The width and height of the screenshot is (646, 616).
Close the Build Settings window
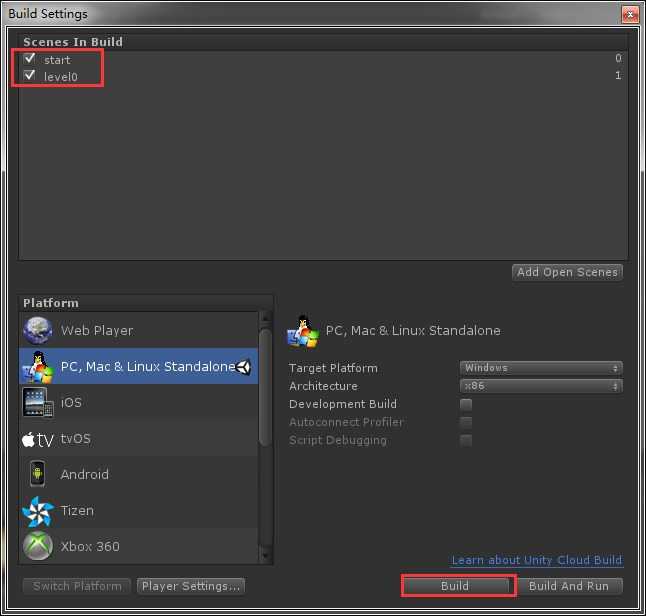click(x=630, y=15)
